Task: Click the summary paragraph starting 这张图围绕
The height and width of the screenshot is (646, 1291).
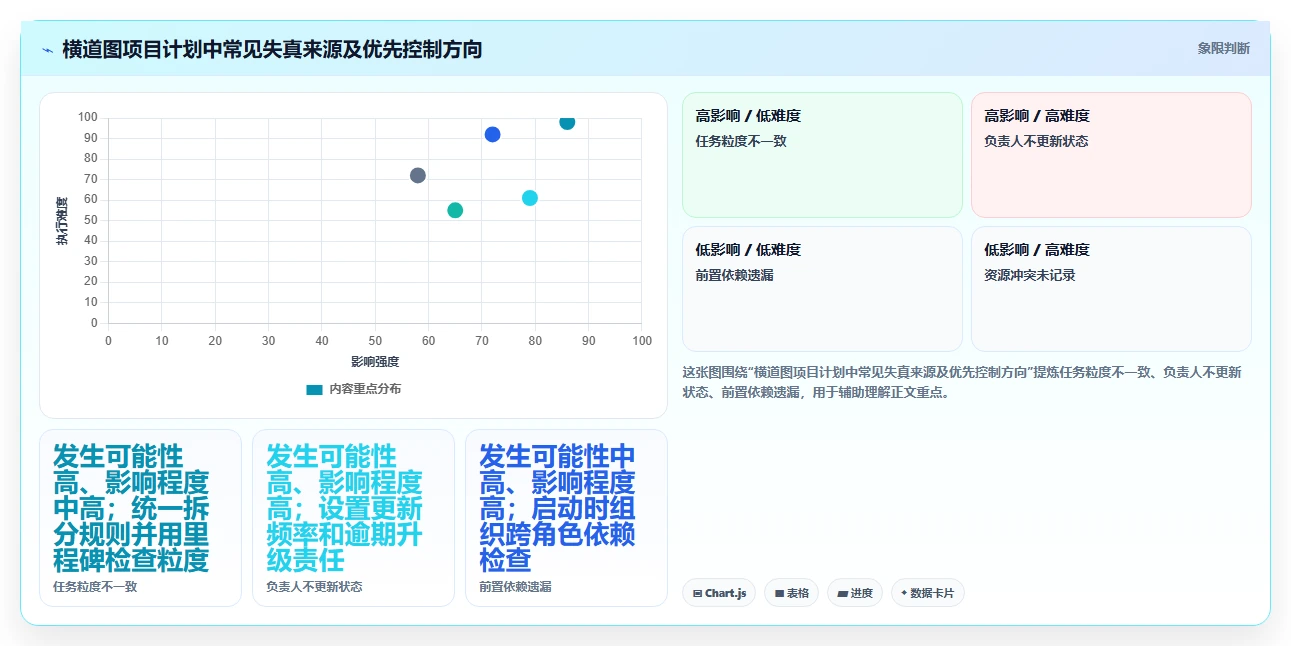Action: click(x=962, y=382)
